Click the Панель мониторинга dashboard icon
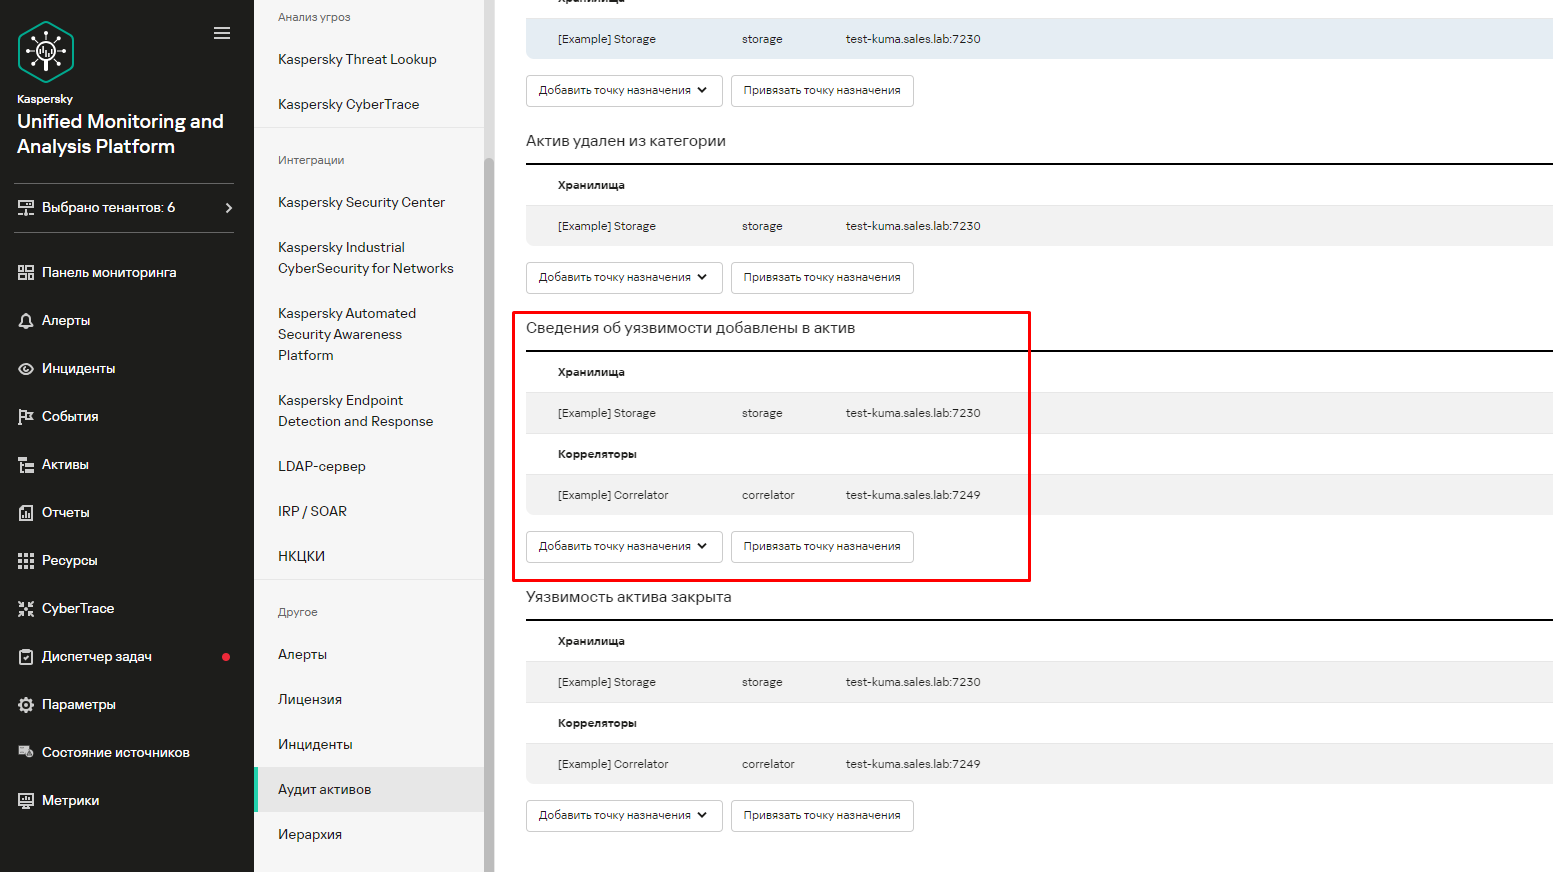 tap(26, 272)
